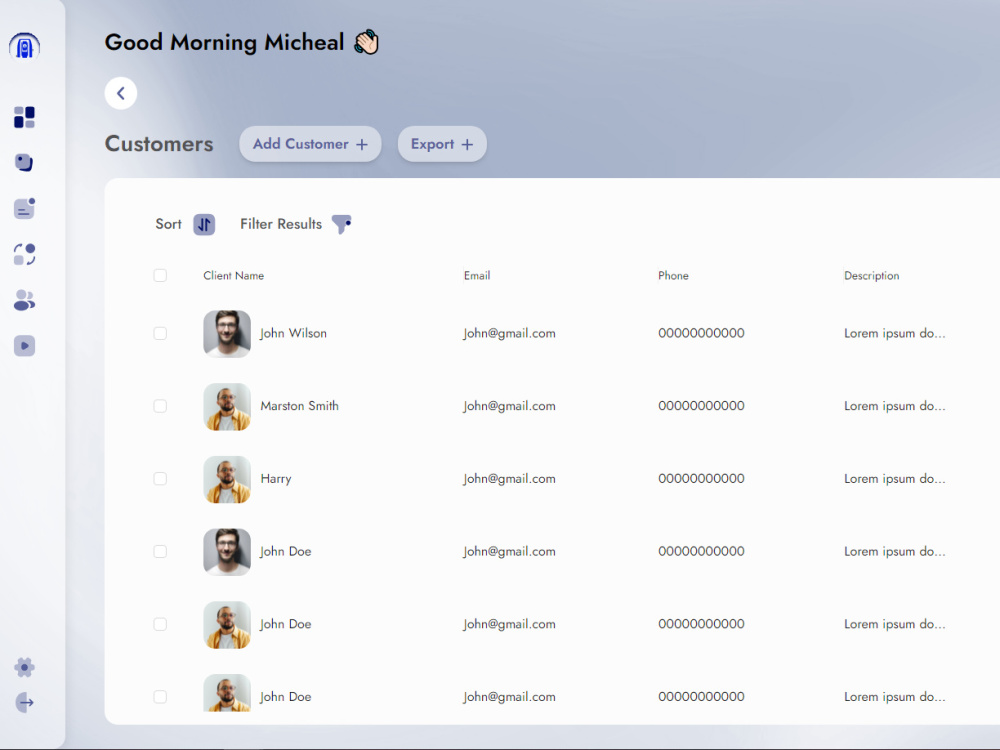Click the logout arrow icon
Viewport: 1000px width, 750px height.
[24, 703]
